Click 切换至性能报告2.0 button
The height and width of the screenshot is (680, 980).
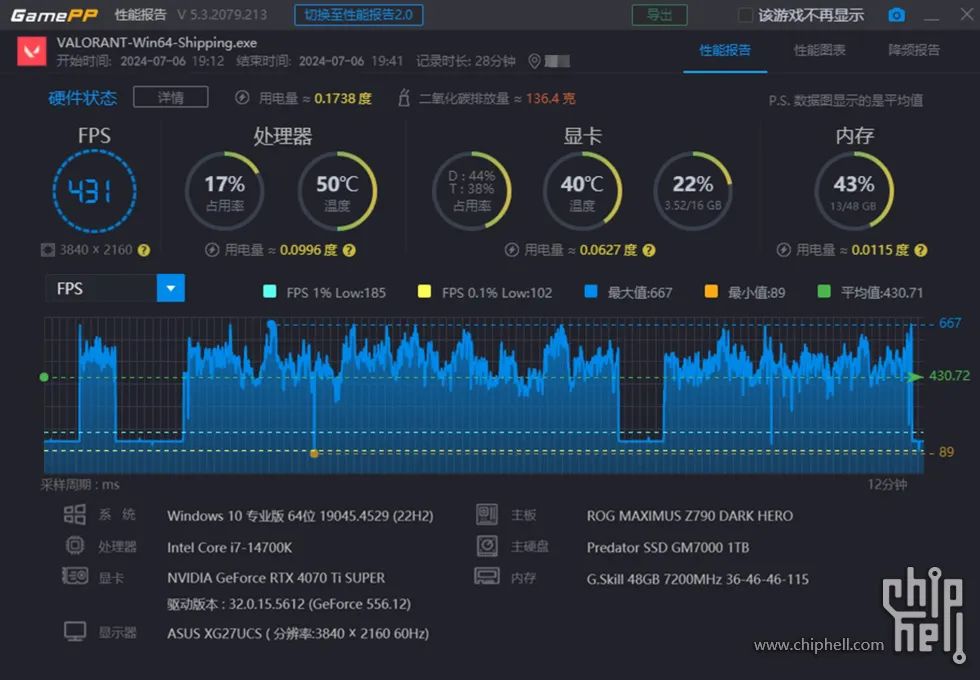coord(359,15)
